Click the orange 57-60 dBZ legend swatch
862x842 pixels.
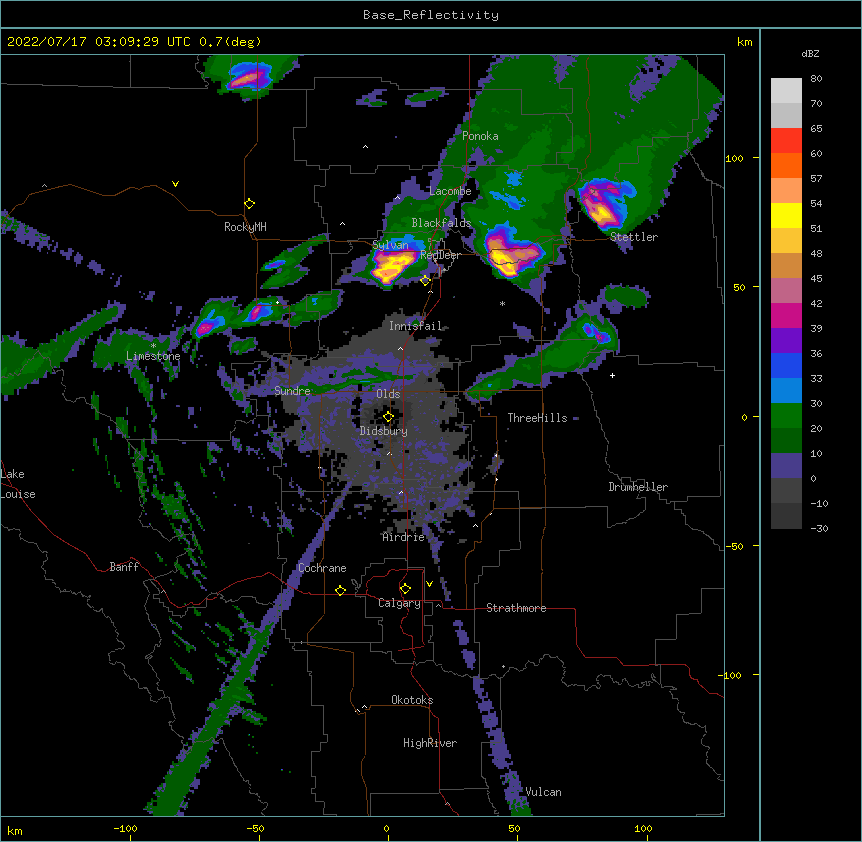786,166
